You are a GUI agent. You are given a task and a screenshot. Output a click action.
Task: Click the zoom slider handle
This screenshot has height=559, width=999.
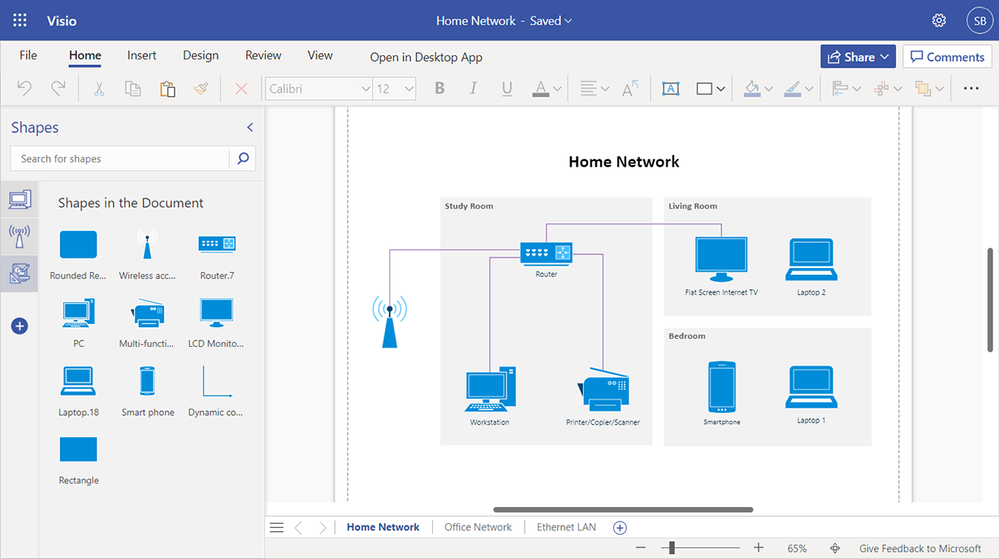672,548
